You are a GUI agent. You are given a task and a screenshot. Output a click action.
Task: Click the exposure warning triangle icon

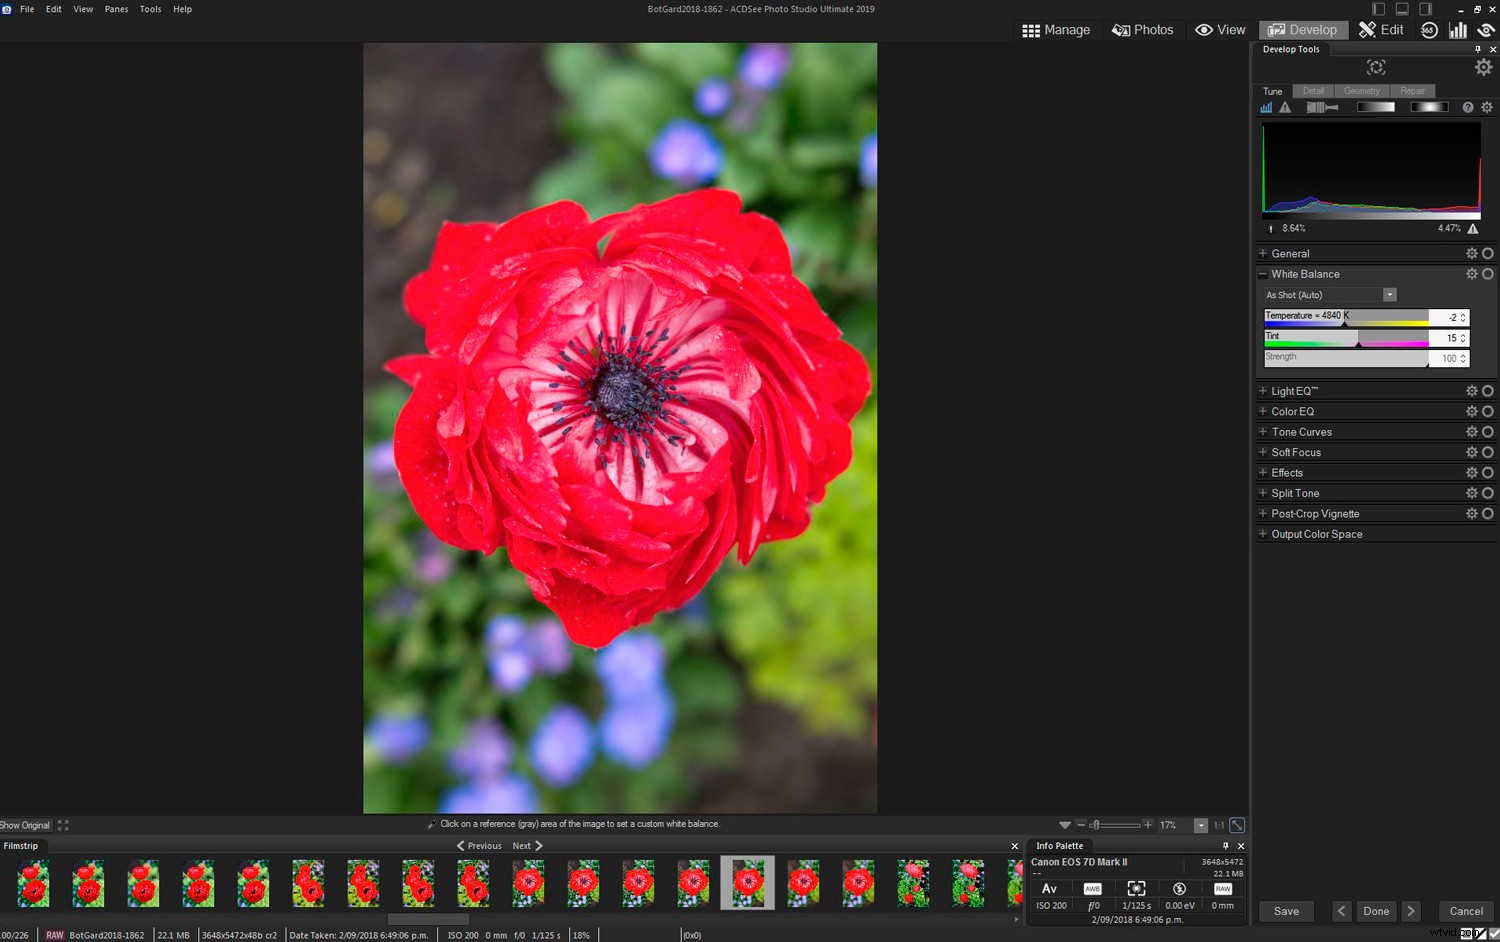point(1285,107)
